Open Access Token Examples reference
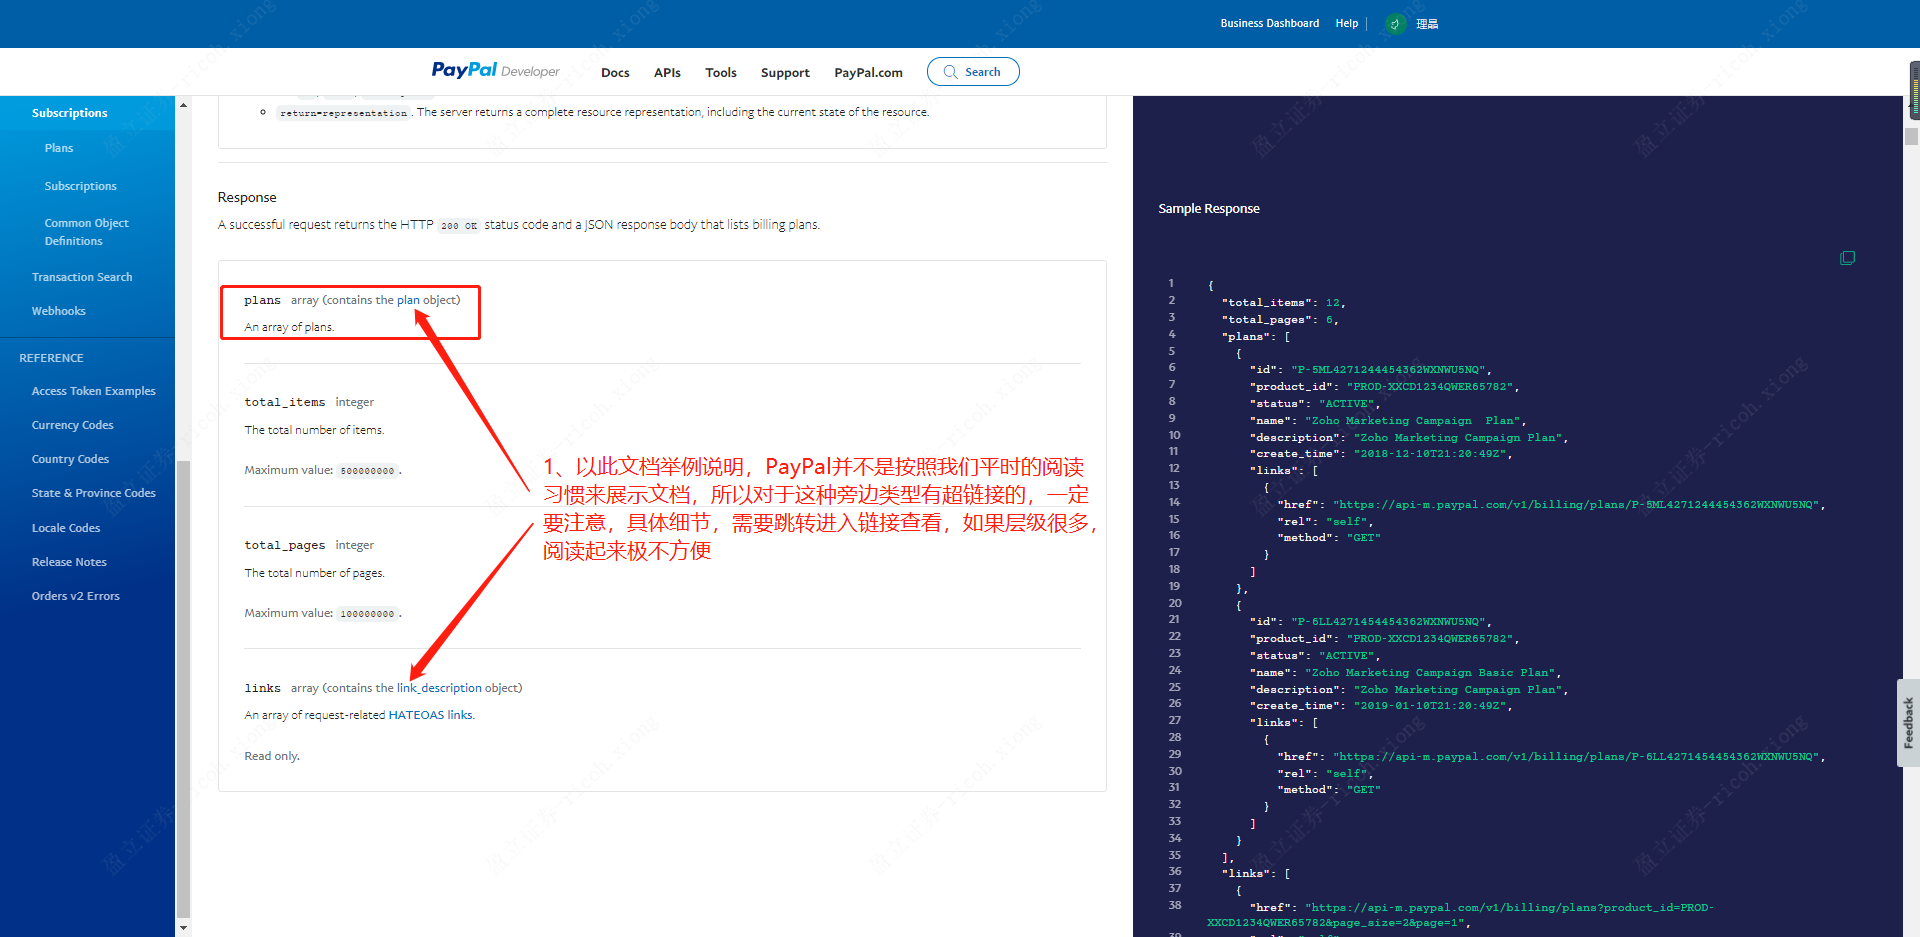Image resolution: width=1920 pixels, height=937 pixels. (93, 391)
